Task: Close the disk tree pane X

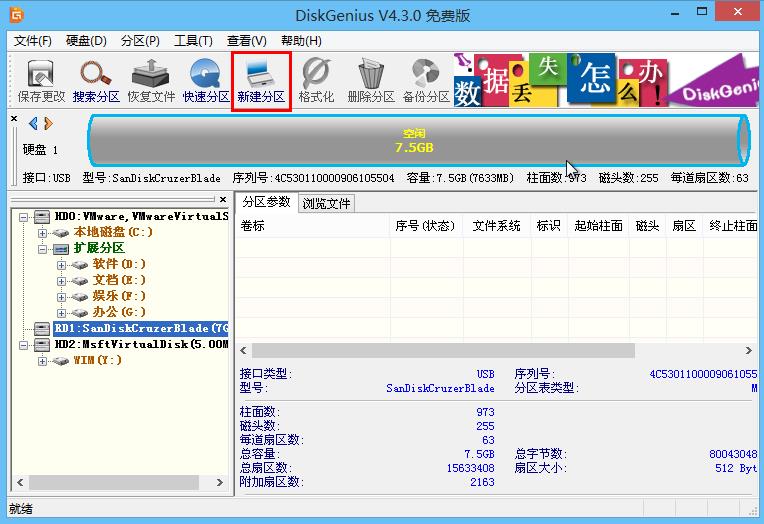Action: [x=223, y=199]
